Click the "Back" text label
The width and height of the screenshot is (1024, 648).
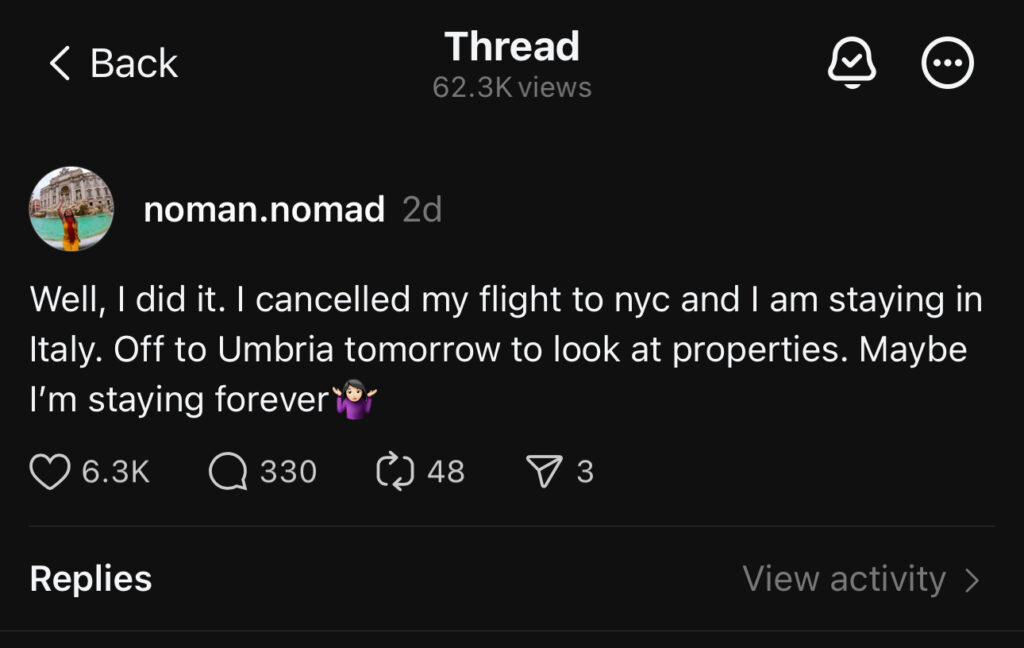coord(133,64)
